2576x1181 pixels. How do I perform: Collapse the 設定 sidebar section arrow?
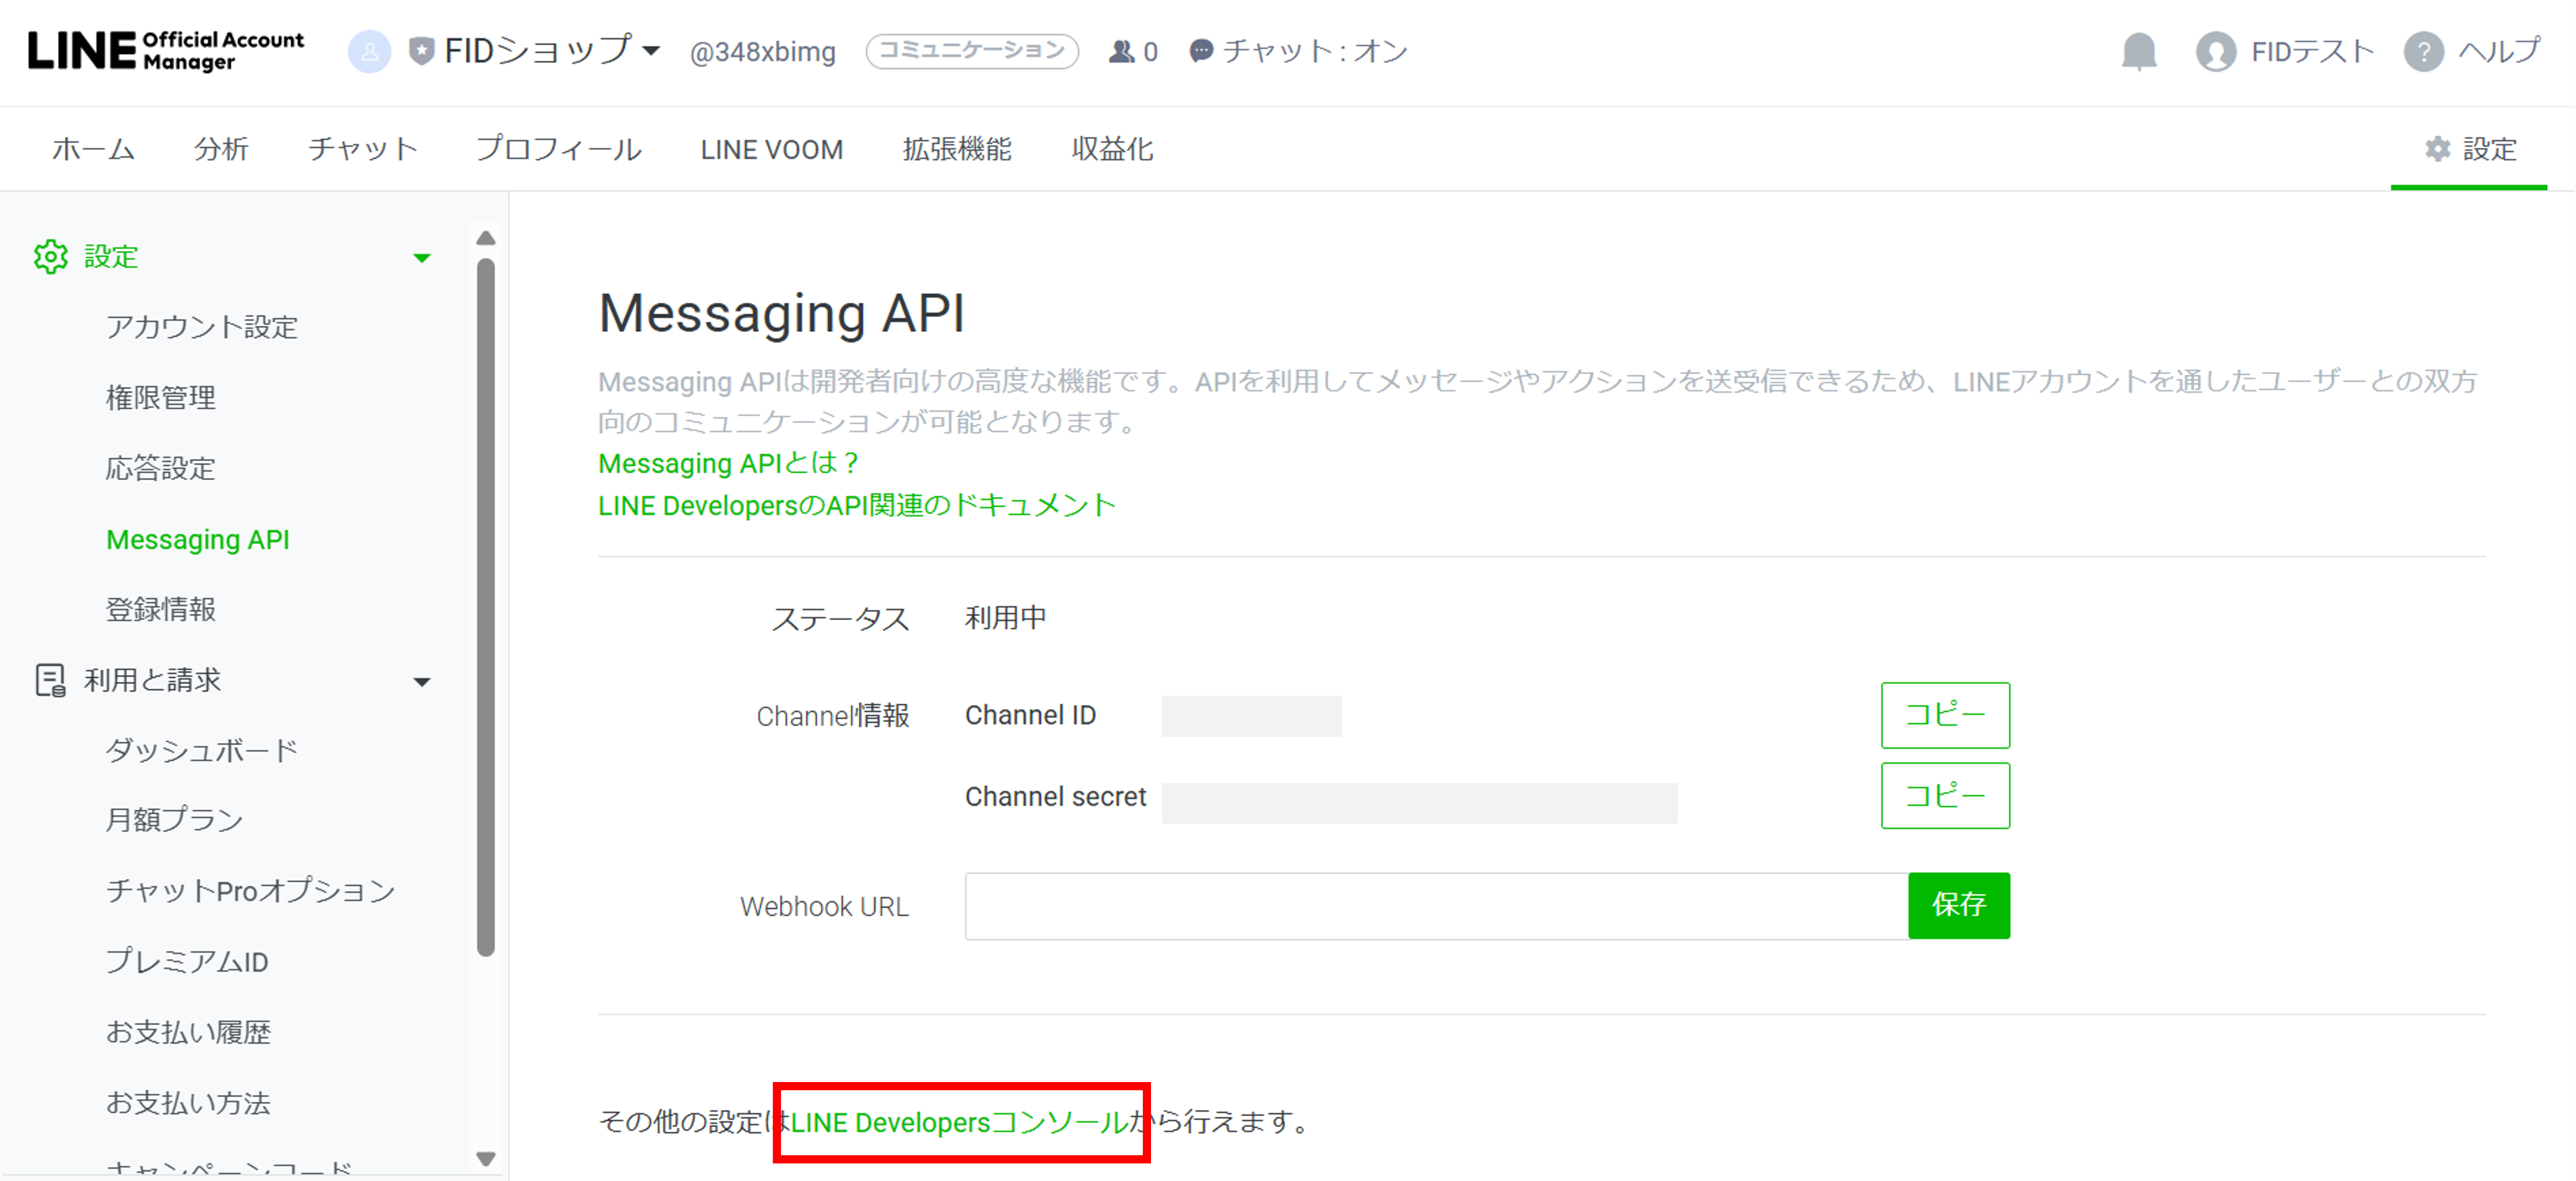pos(422,258)
